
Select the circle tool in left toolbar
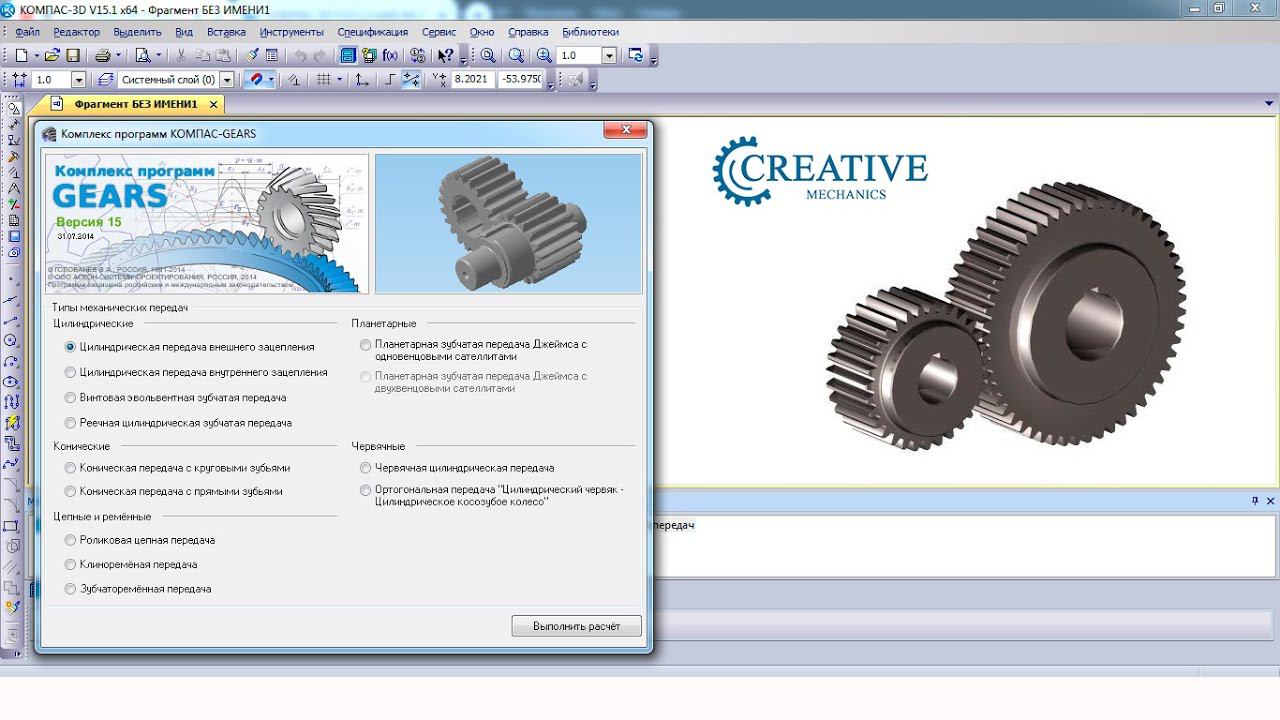tap(12, 340)
